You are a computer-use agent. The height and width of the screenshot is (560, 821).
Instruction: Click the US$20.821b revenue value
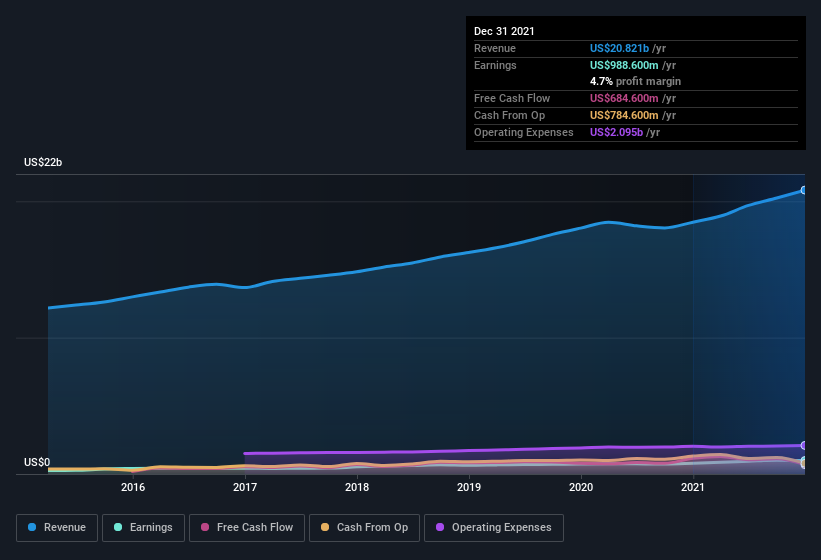pyautogui.click(x=619, y=48)
